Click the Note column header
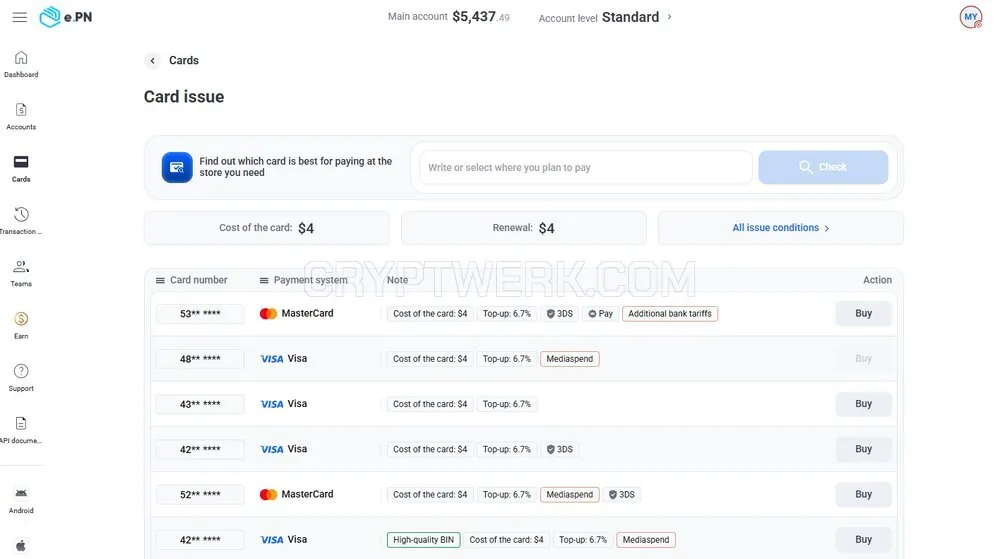The width and height of the screenshot is (1000, 559). click(397, 280)
